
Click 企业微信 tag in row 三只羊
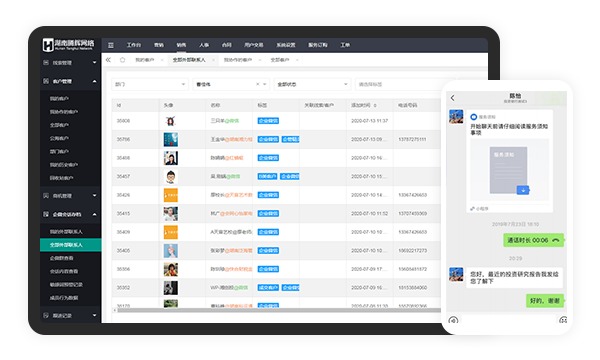[x=268, y=121]
